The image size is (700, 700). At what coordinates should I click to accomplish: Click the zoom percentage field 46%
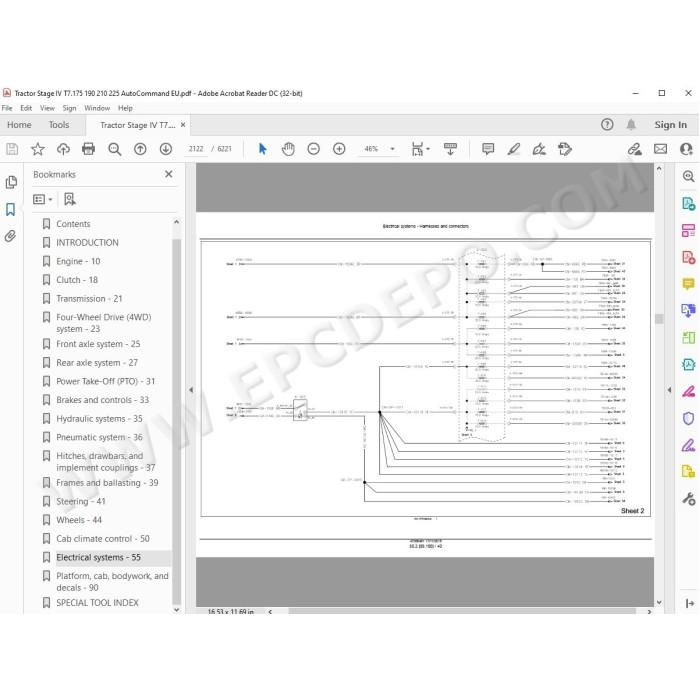[371, 149]
